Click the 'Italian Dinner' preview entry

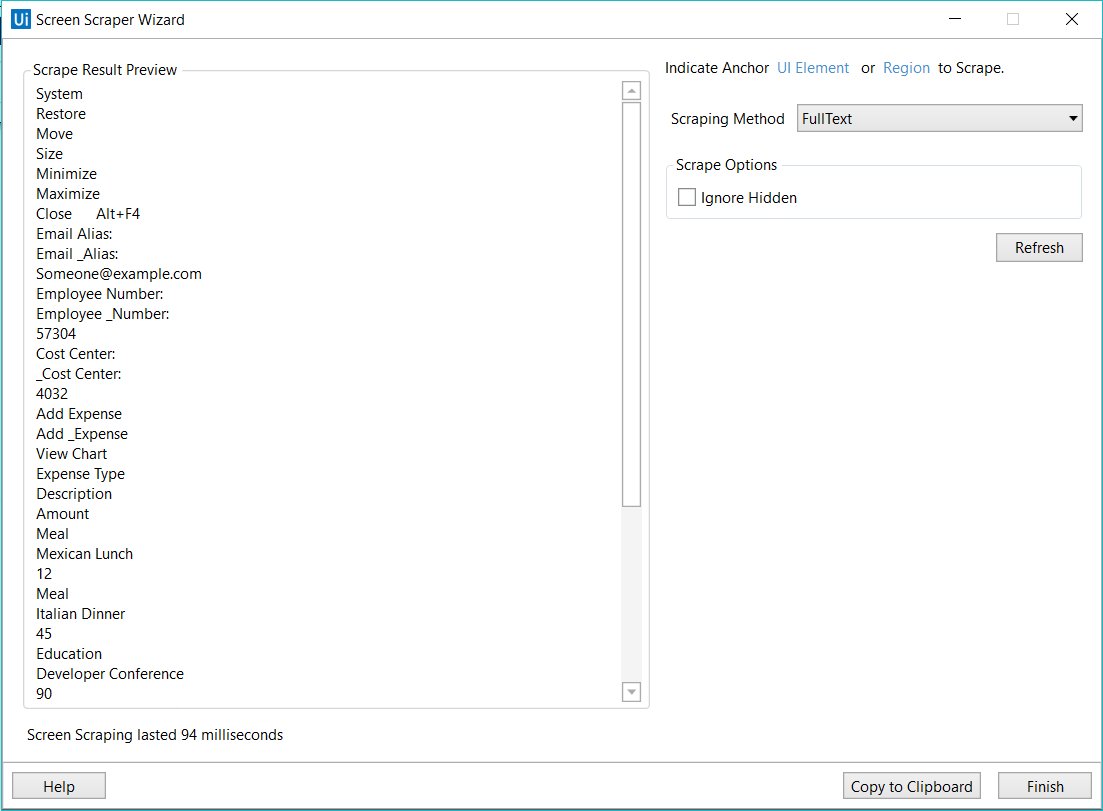click(x=80, y=613)
